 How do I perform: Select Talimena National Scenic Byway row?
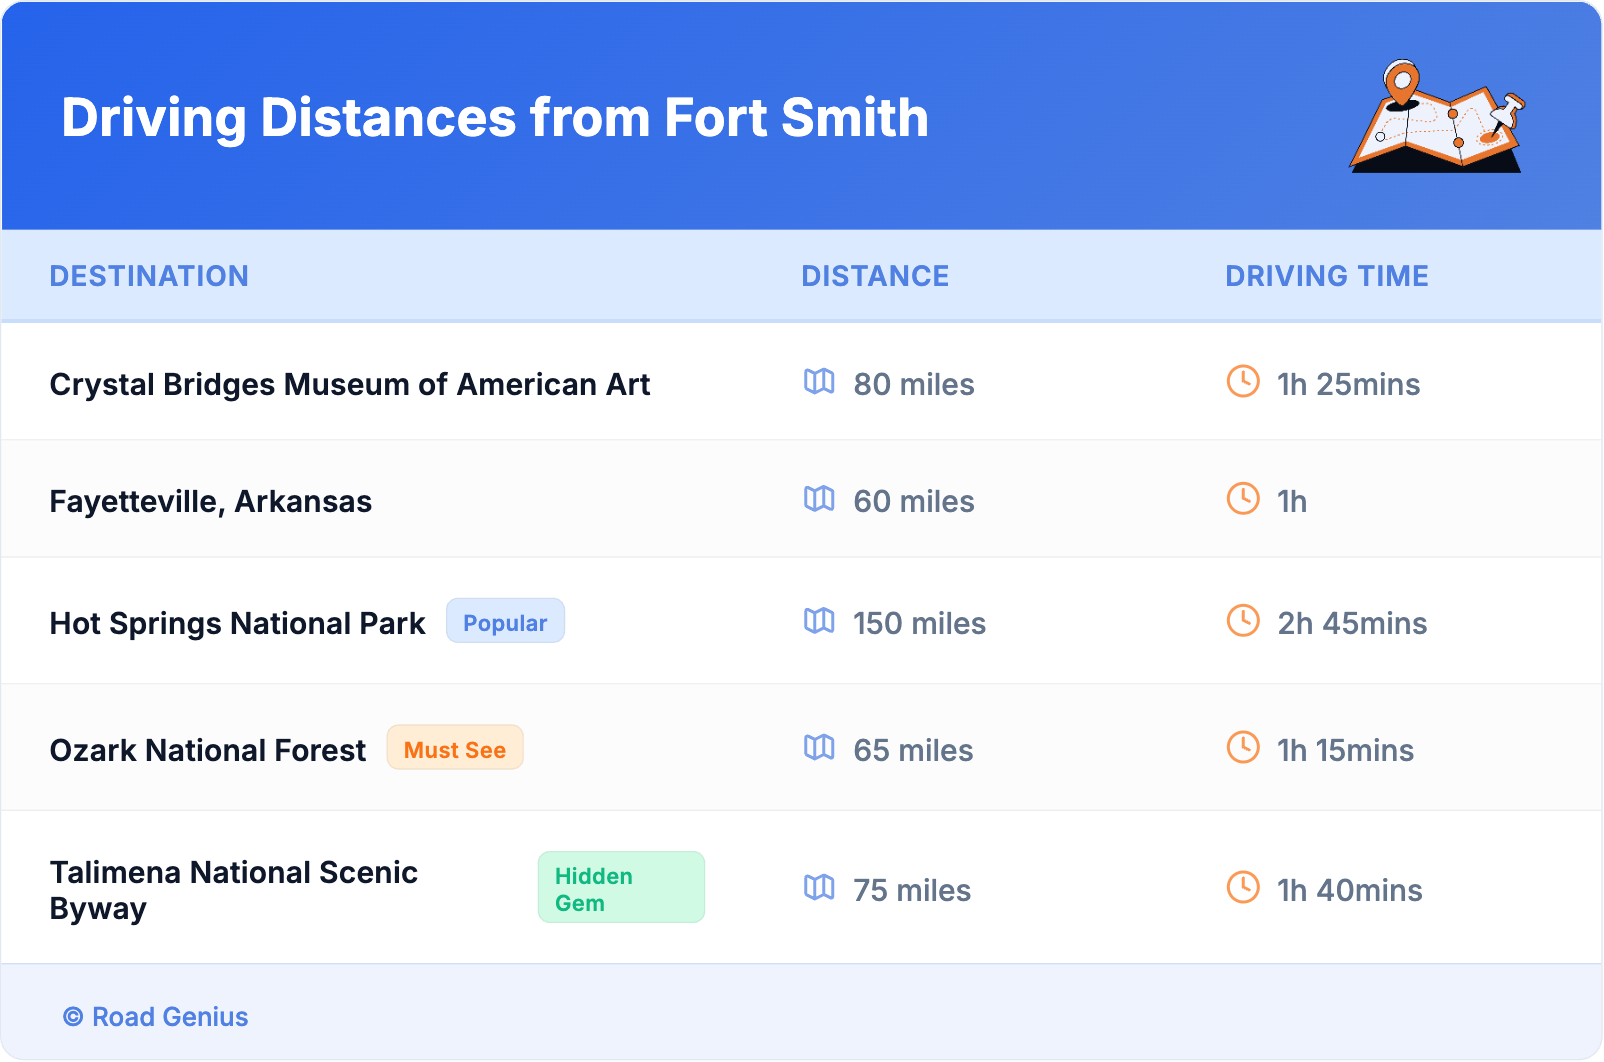(x=233, y=890)
